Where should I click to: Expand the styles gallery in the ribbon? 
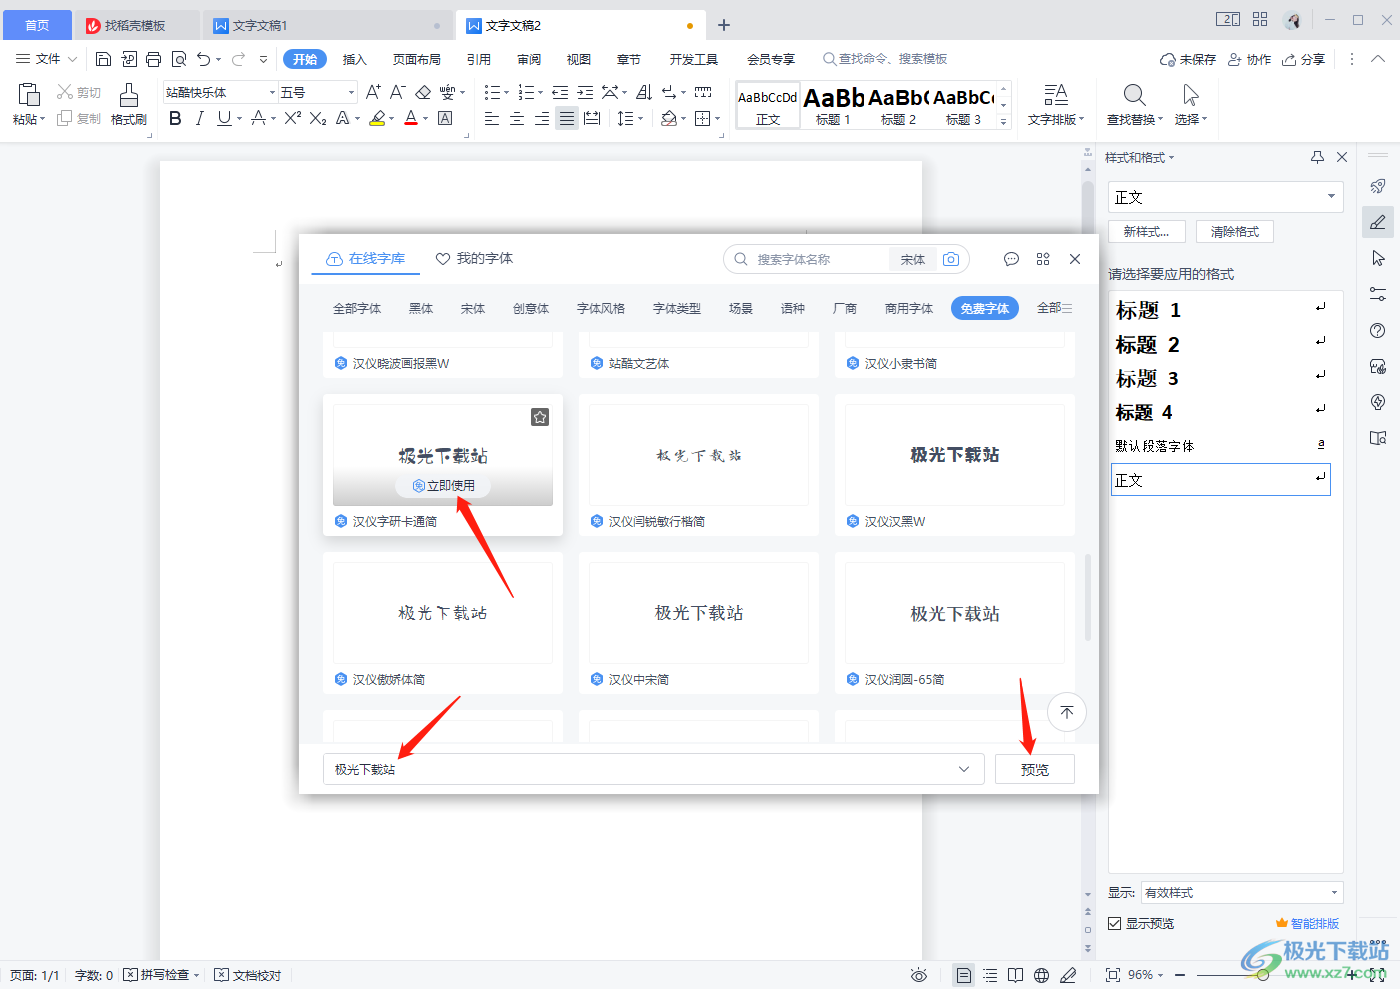point(1004,121)
